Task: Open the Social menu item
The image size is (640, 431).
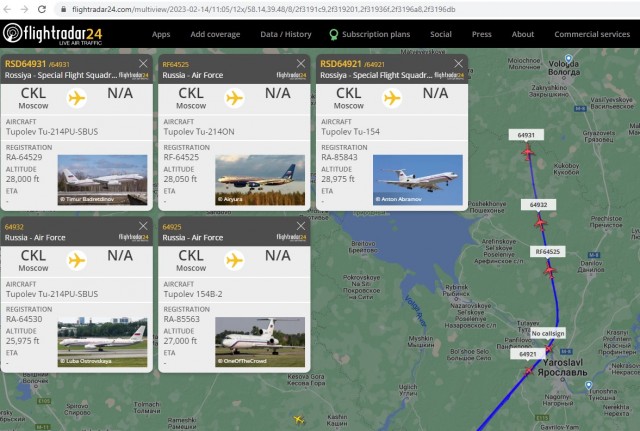Action: tap(441, 34)
